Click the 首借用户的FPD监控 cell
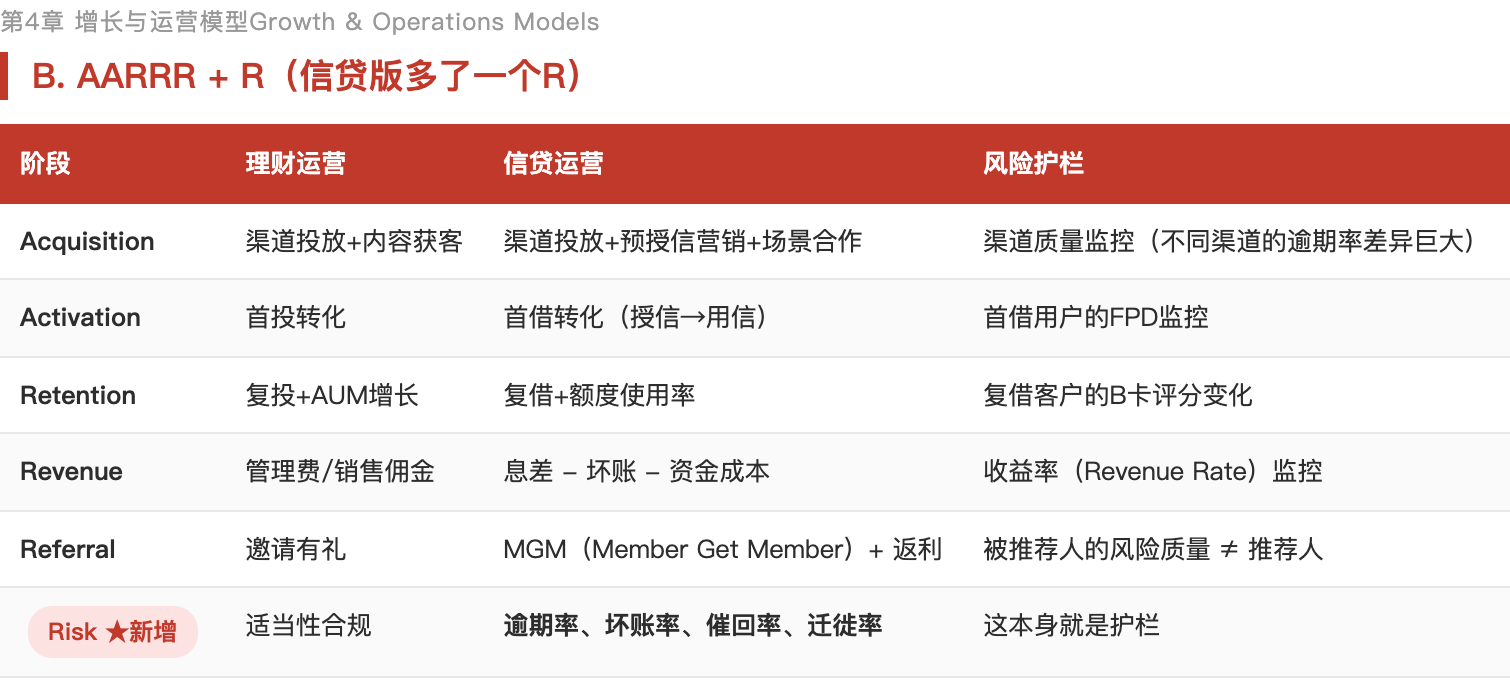Image resolution: width=1510 pixels, height=680 pixels. pos(1096,318)
